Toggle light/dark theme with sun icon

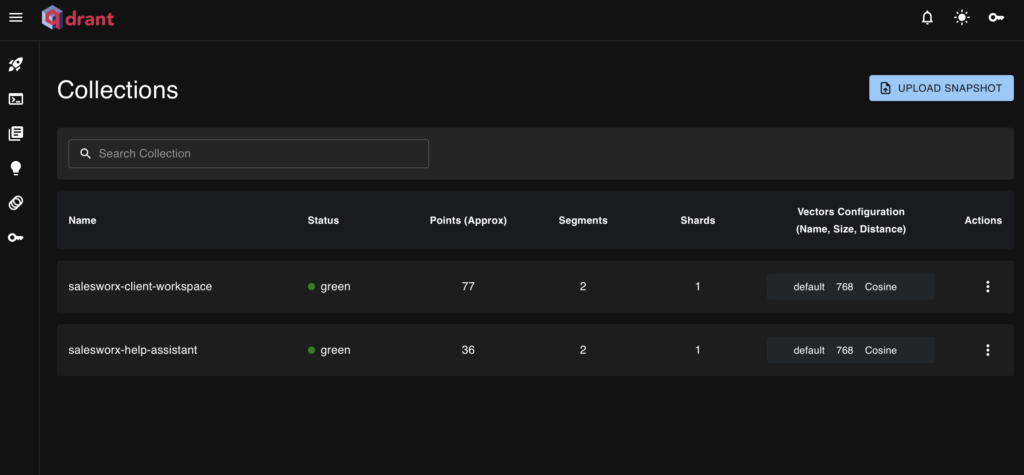pyautogui.click(x=961, y=18)
